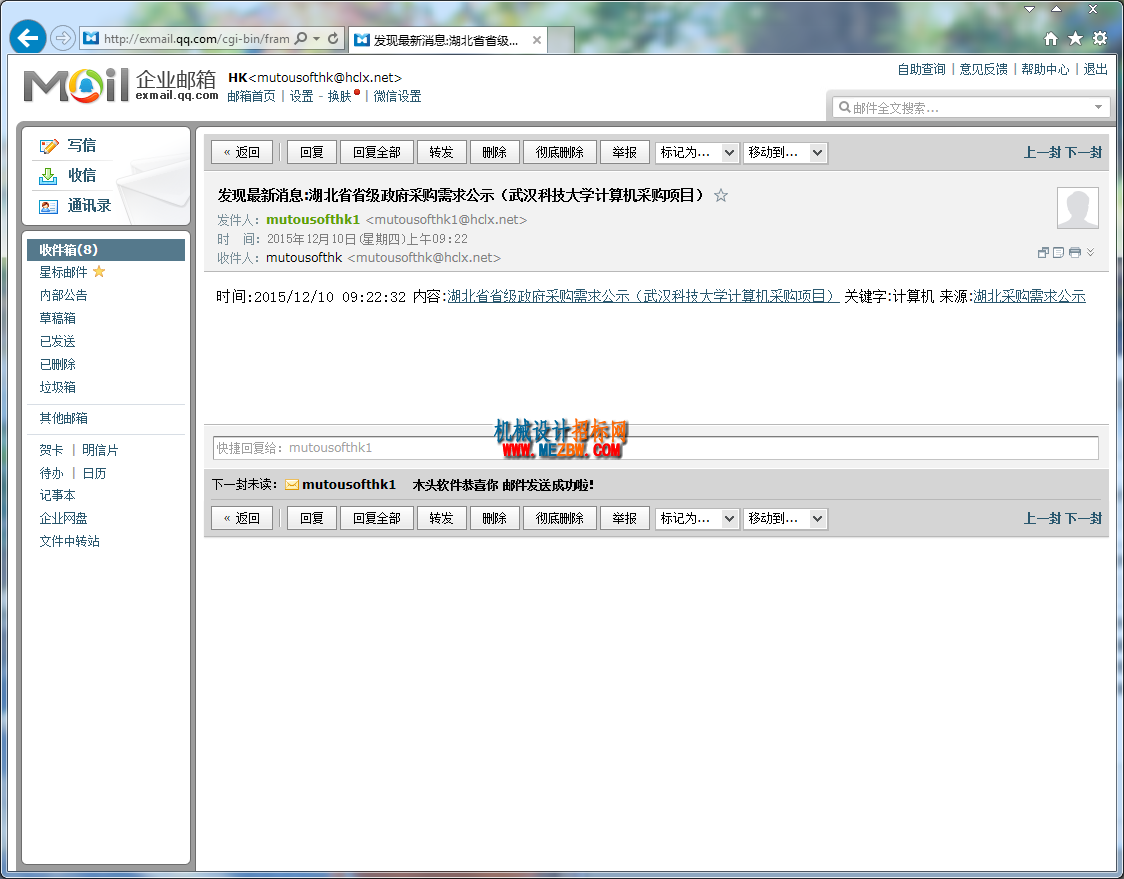Viewport: 1124px width, 879px height.
Task: Open the 已删除 folder
Action: point(57,364)
